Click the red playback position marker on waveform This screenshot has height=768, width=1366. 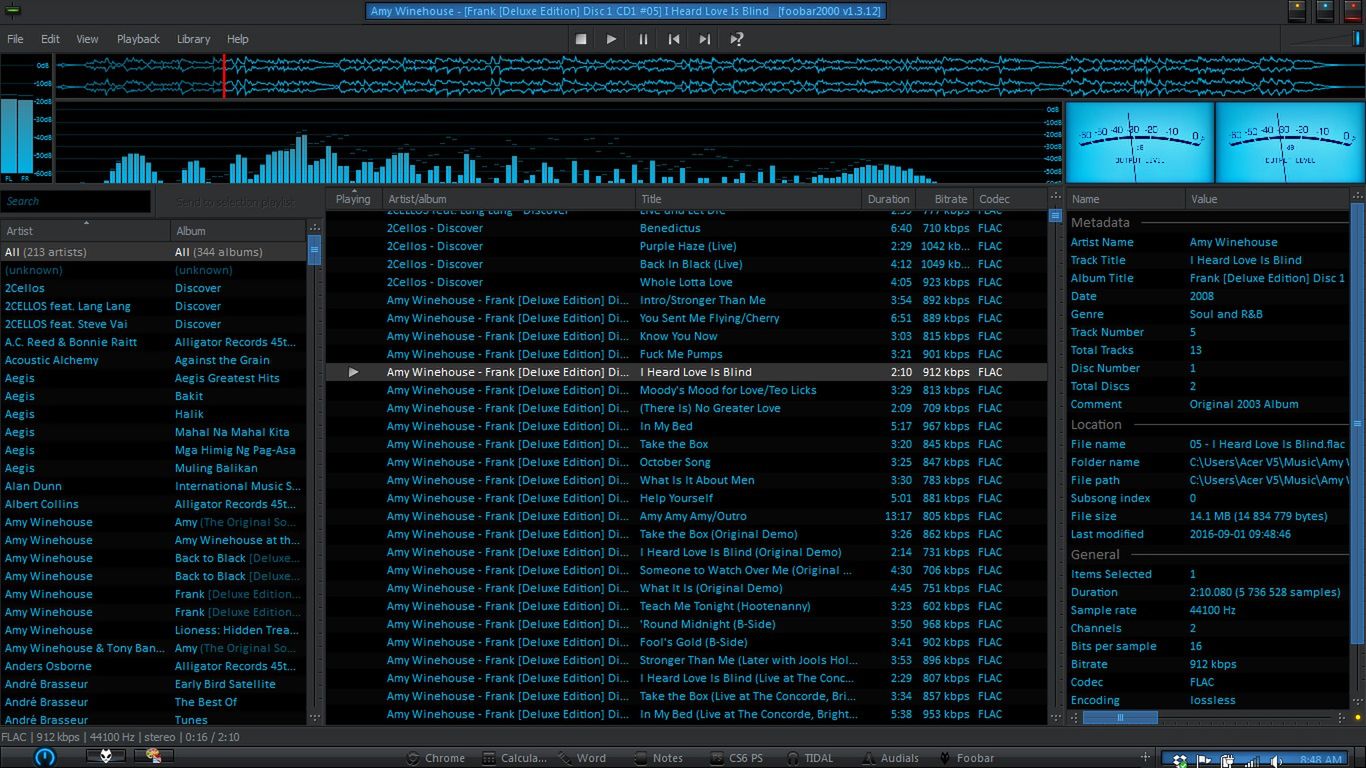coord(224,76)
